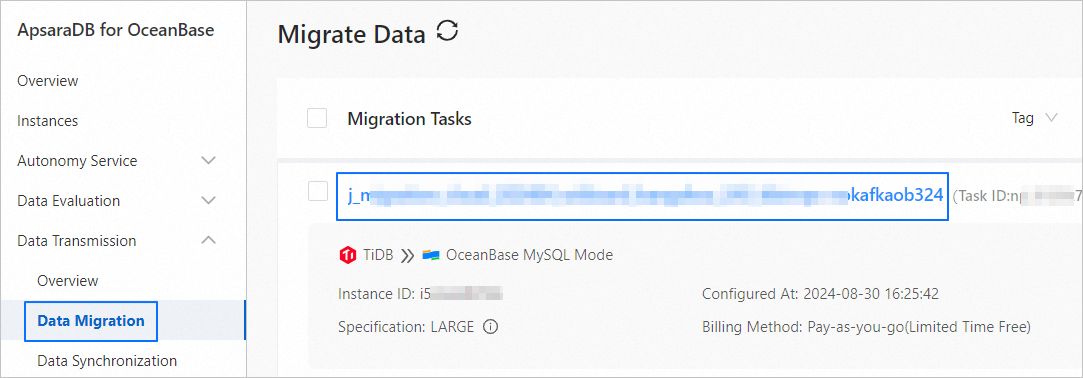
Task: Check the Migration Tasks select-all checkbox
Action: [x=317, y=118]
